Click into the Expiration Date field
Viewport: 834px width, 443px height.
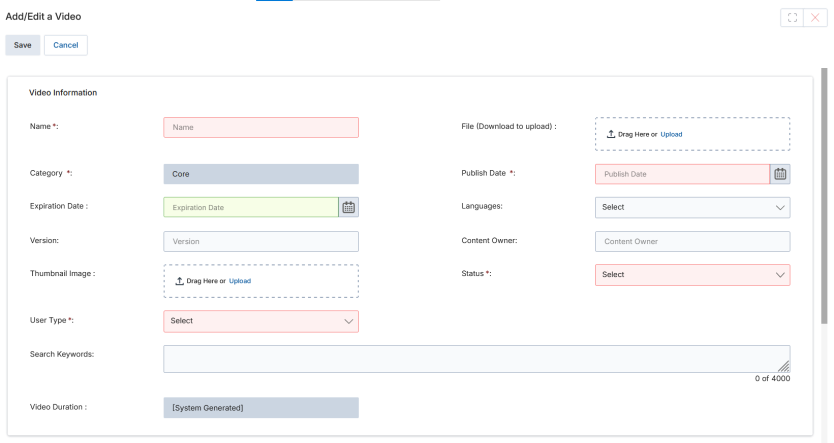pyautogui.click(x=251, y=207)
